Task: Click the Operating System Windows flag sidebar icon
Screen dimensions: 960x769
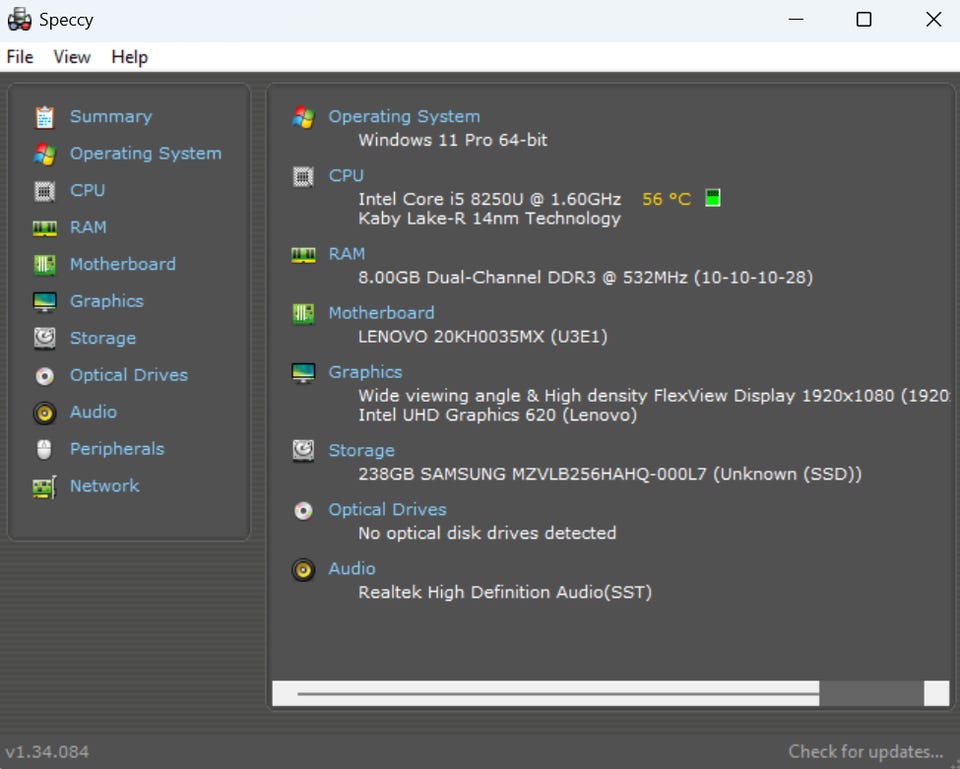Action: click(x=44, y=154)
